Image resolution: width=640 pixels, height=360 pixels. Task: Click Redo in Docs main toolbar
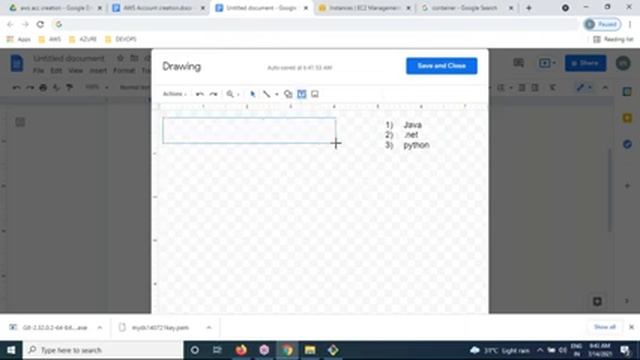point(30,87)
